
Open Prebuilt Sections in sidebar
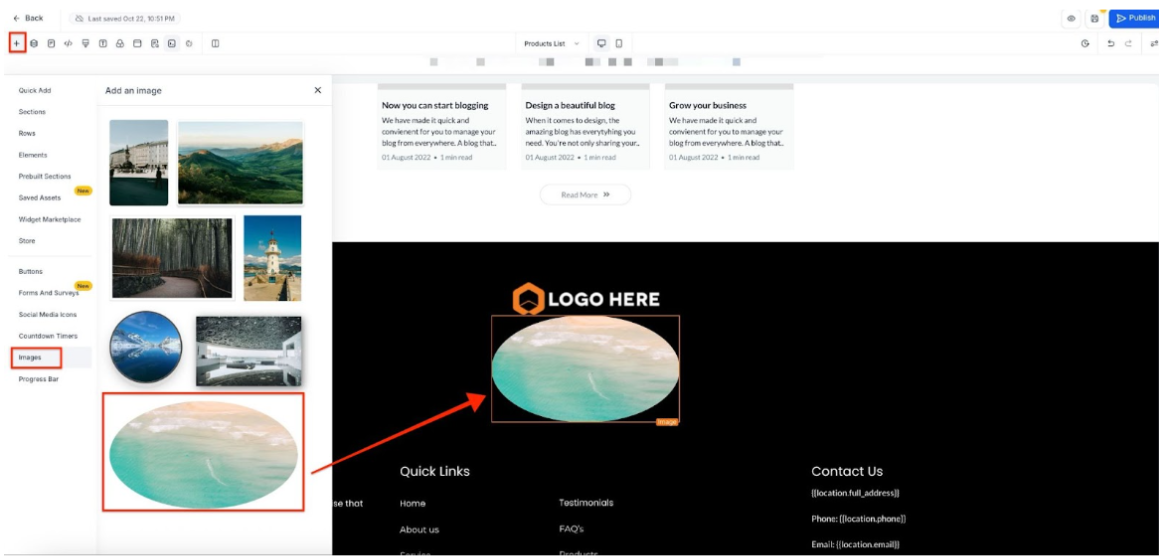click(x=45, y=176)
